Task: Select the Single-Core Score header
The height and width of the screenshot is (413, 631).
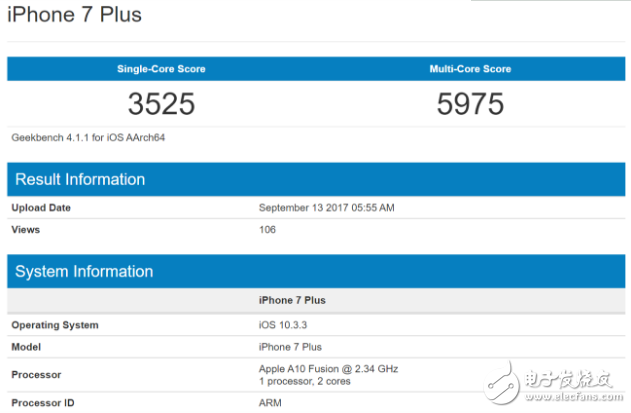Action: coord(160,69)
